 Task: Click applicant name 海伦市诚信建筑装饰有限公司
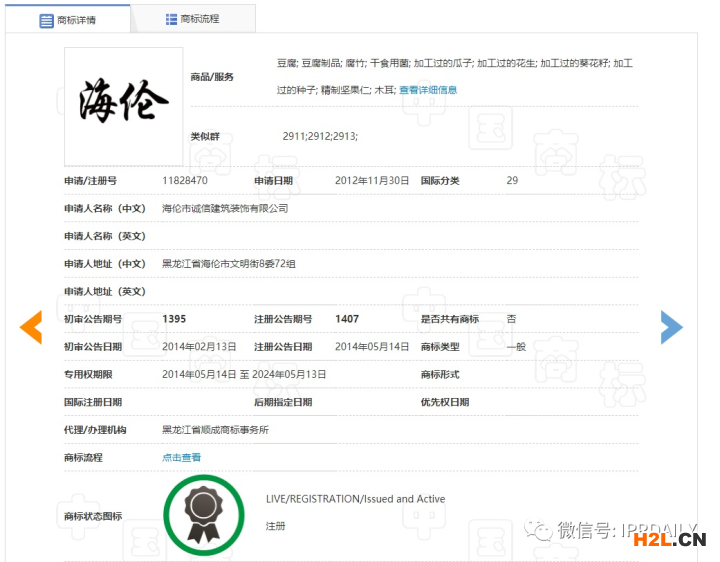tap(225, 208)
